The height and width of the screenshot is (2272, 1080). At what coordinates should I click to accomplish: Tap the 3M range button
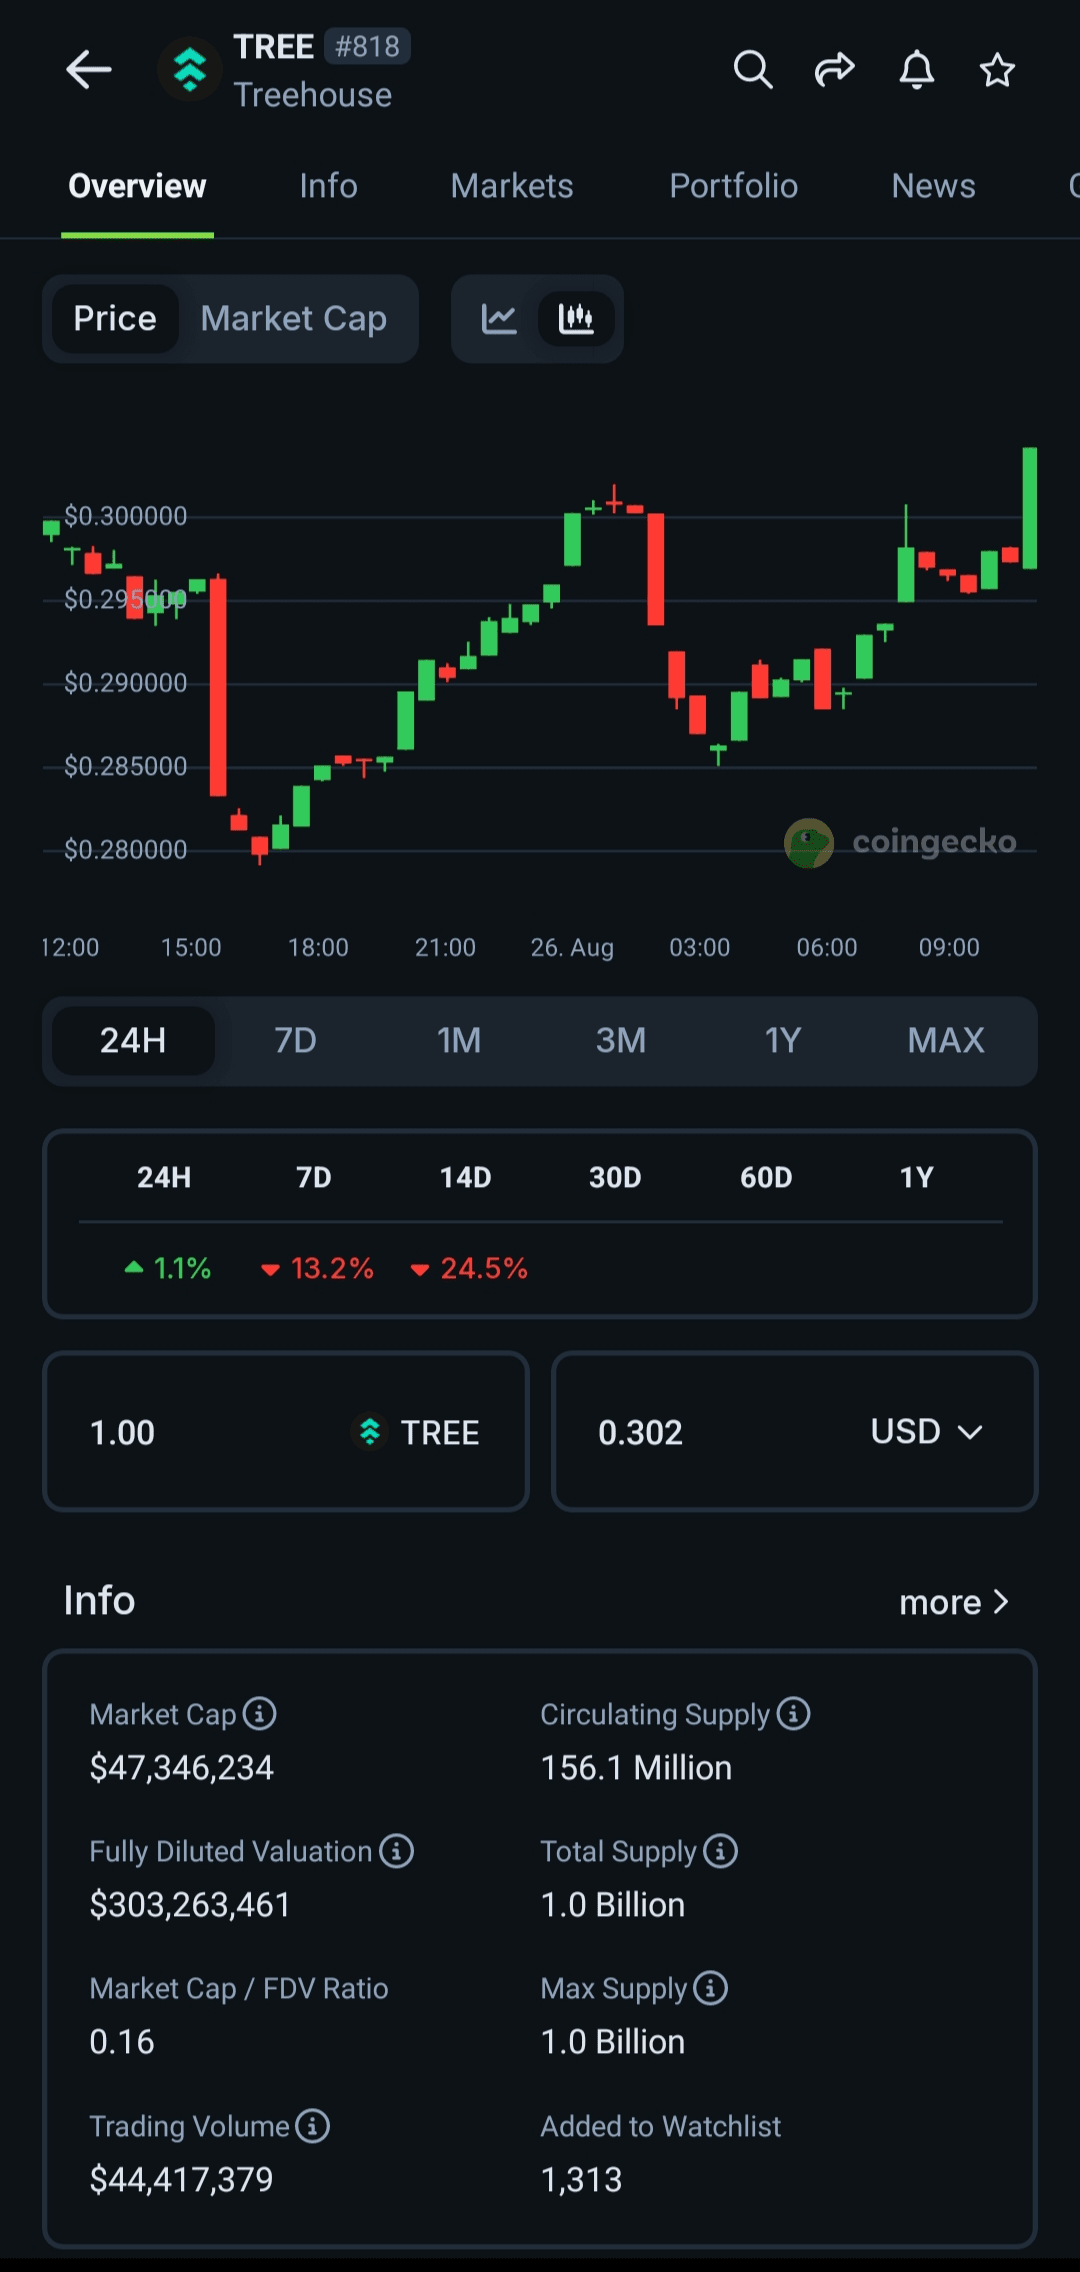pos(620,1040)
